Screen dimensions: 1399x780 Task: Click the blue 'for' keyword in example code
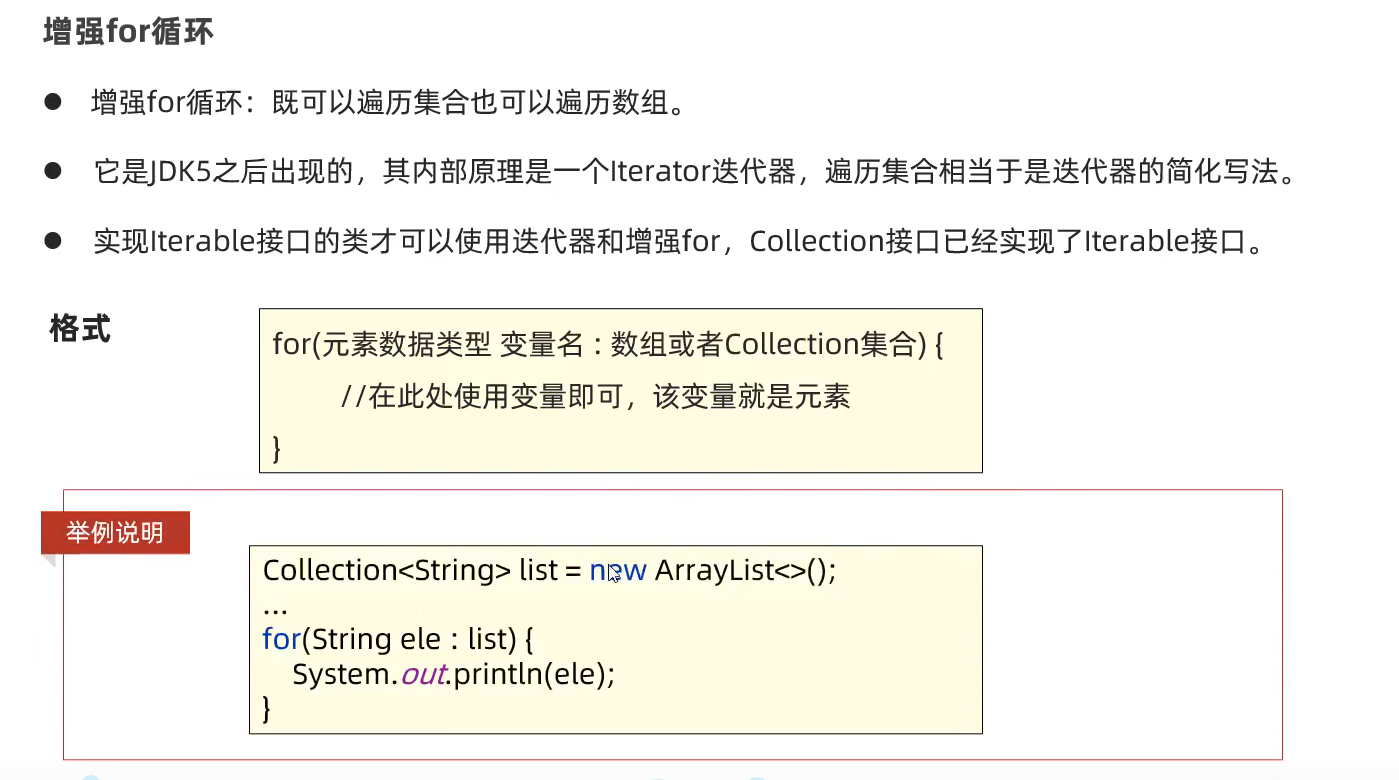click(x=282, y=639)
